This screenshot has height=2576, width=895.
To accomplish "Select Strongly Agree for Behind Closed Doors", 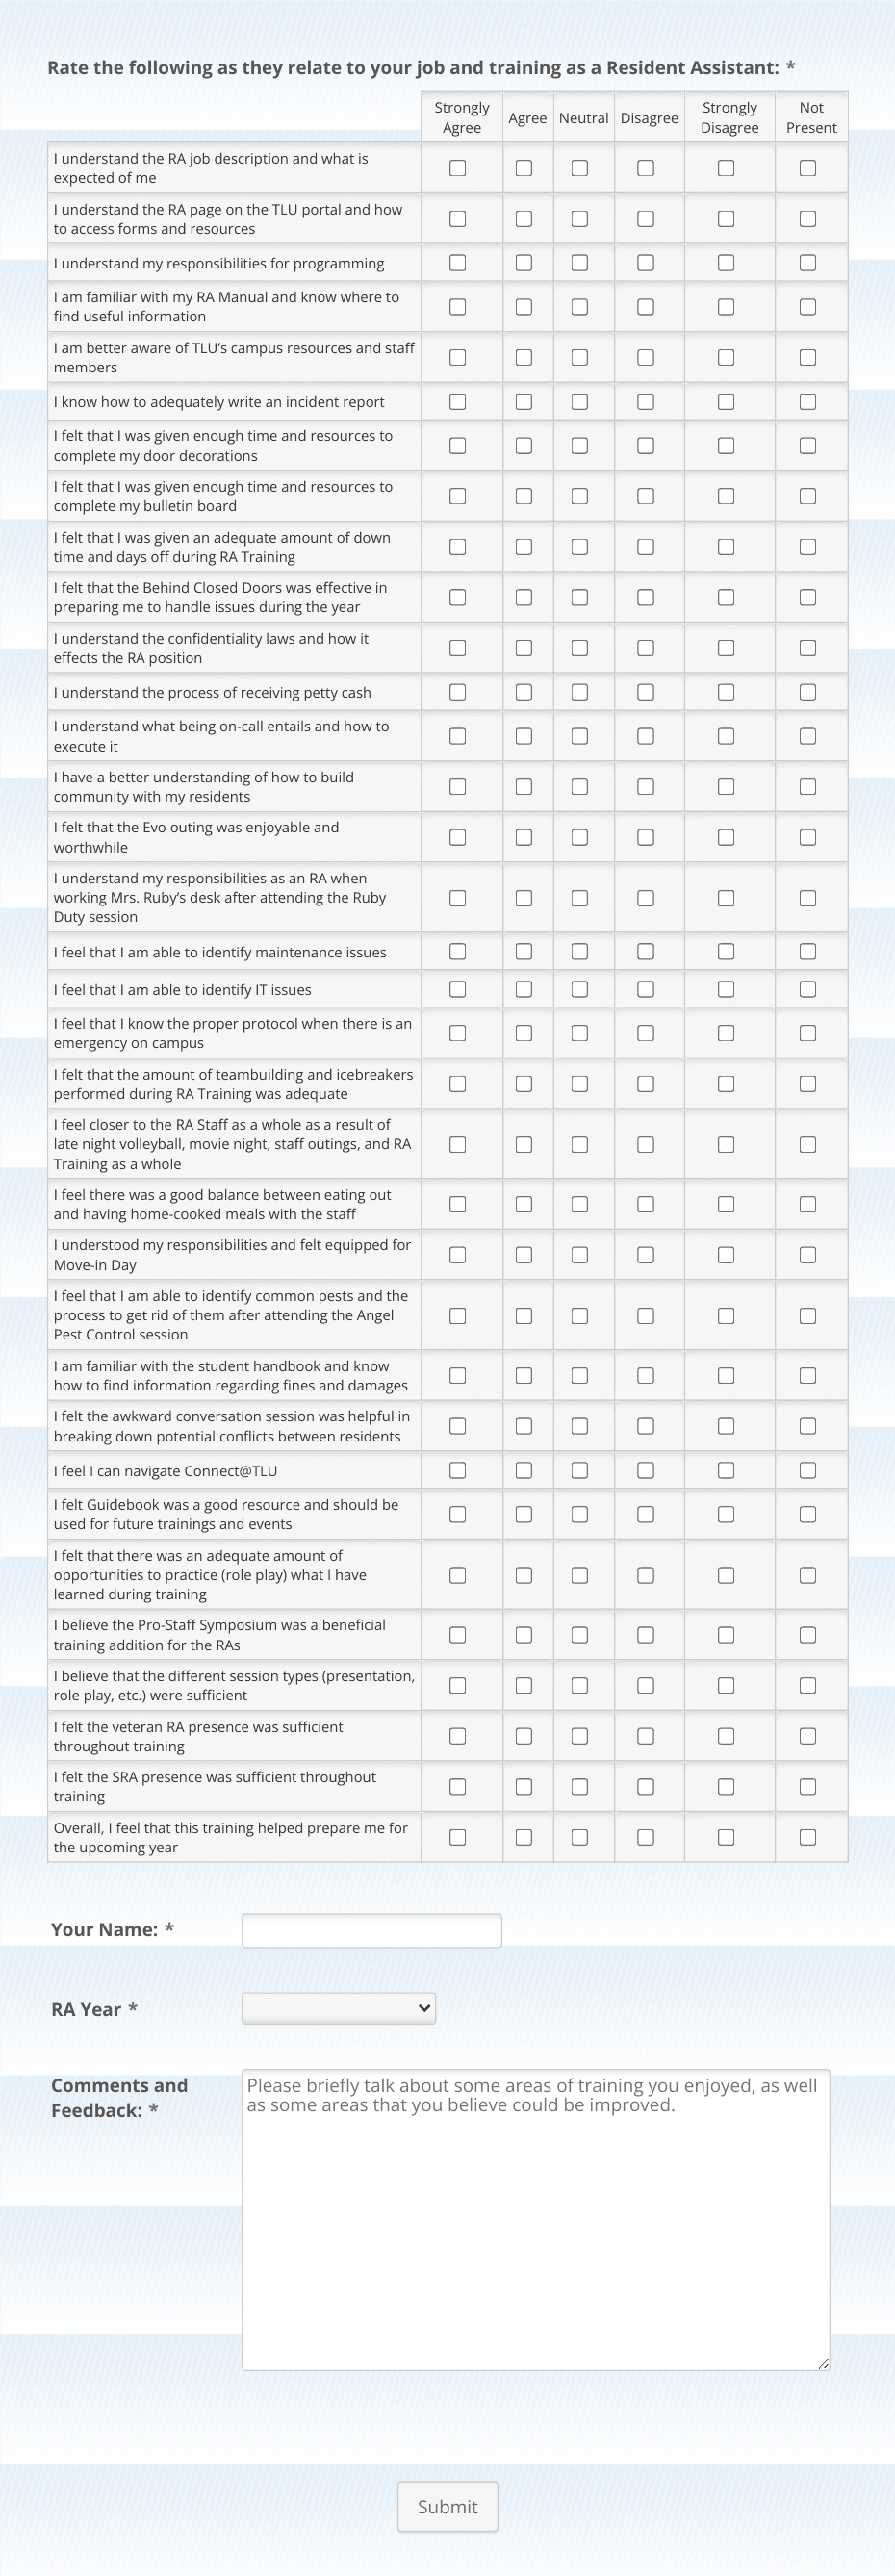I will click(457, 597).
